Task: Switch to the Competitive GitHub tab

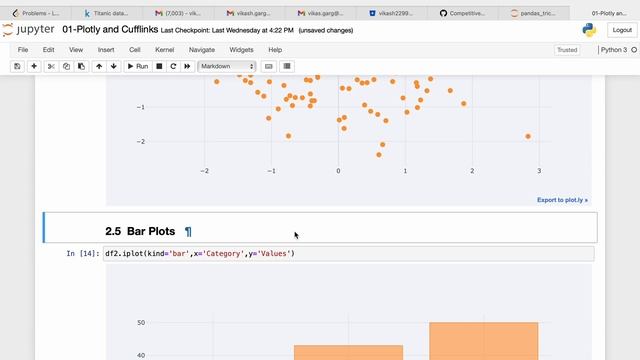Action: [x=462, y=13]
